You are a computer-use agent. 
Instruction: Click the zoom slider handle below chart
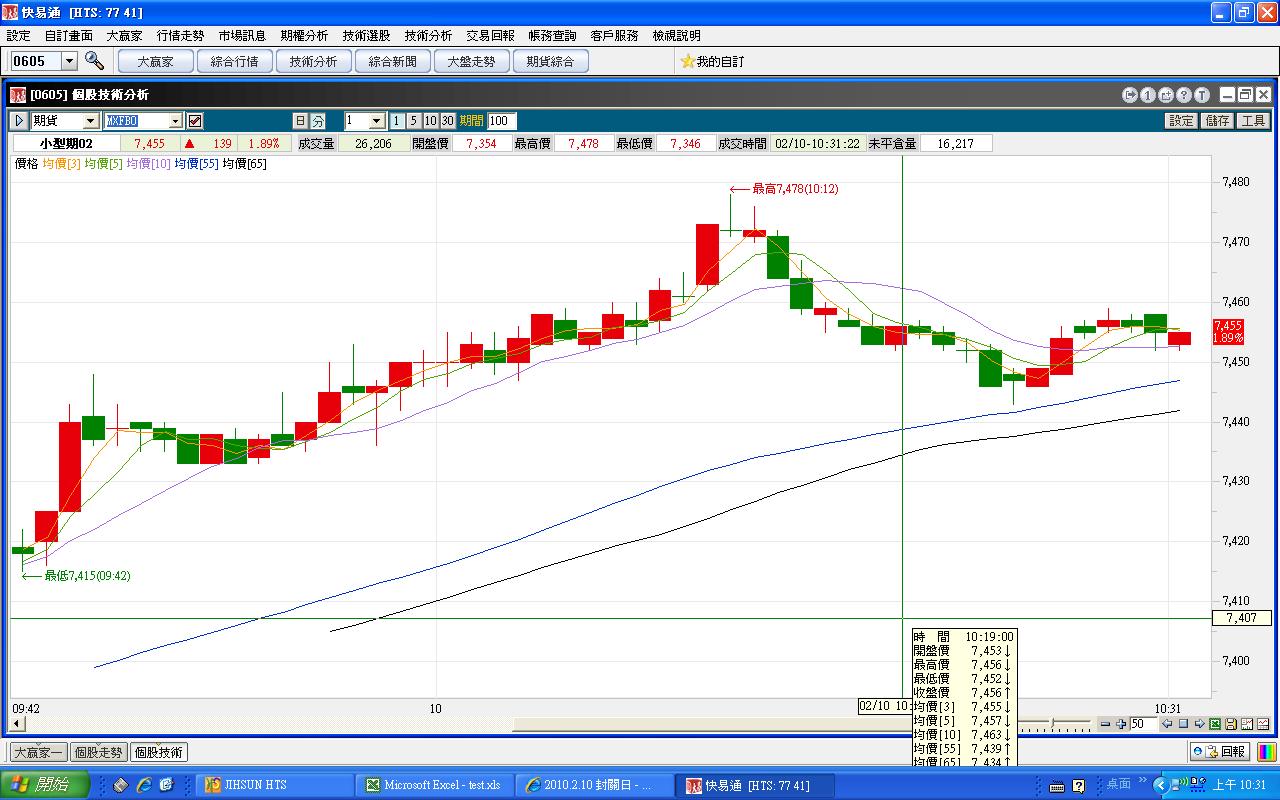click(x=1052, y=723)
